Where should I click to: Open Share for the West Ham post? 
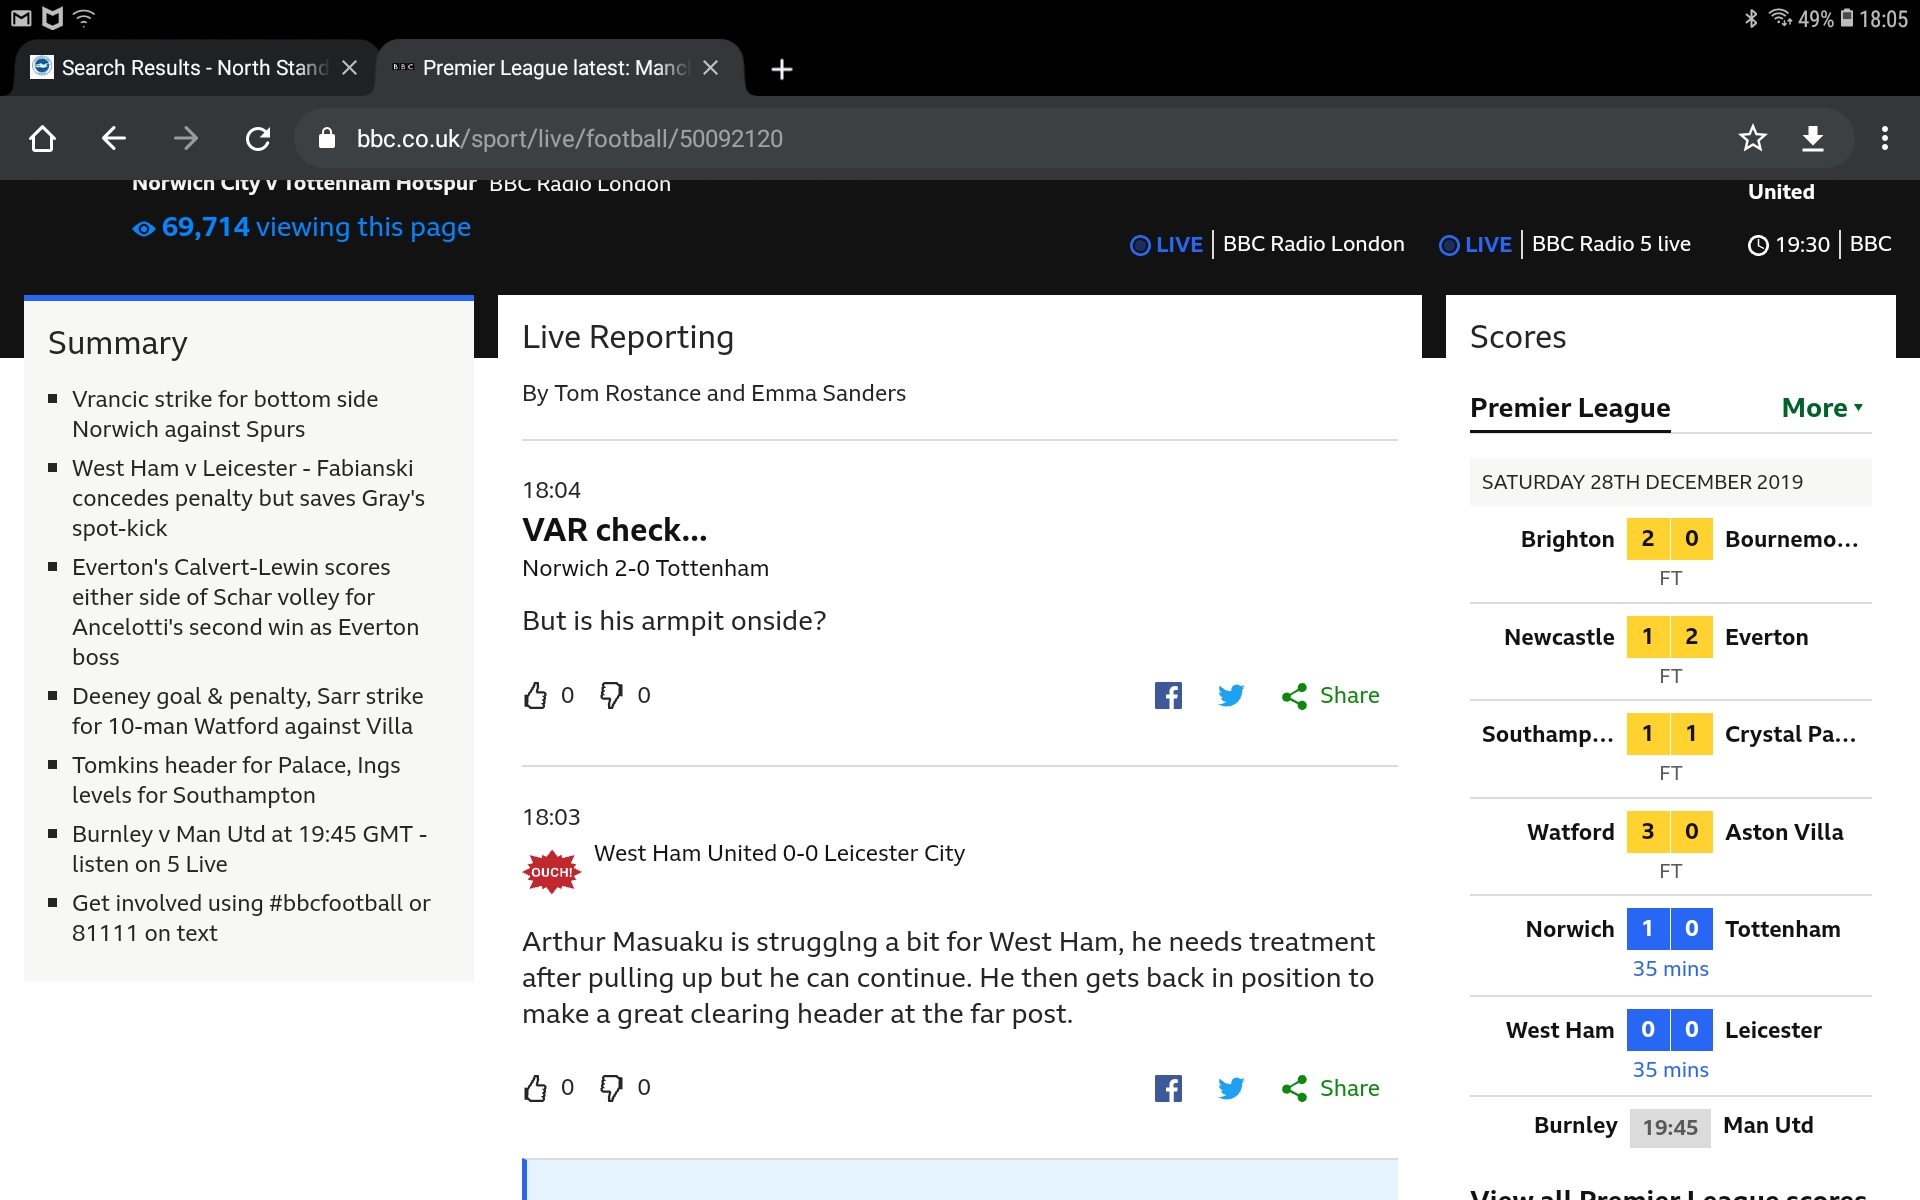pyautogui.click(x=1330, y=1088)
